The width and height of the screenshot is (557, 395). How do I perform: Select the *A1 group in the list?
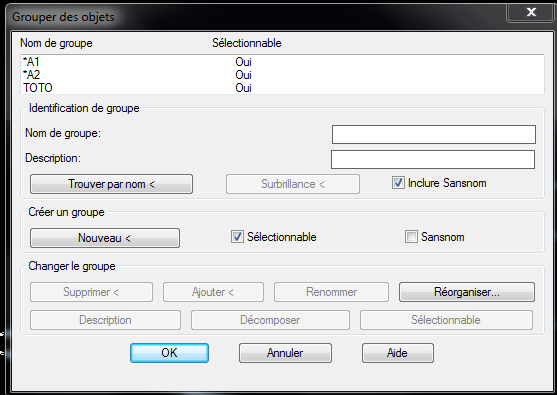point(282,62)
